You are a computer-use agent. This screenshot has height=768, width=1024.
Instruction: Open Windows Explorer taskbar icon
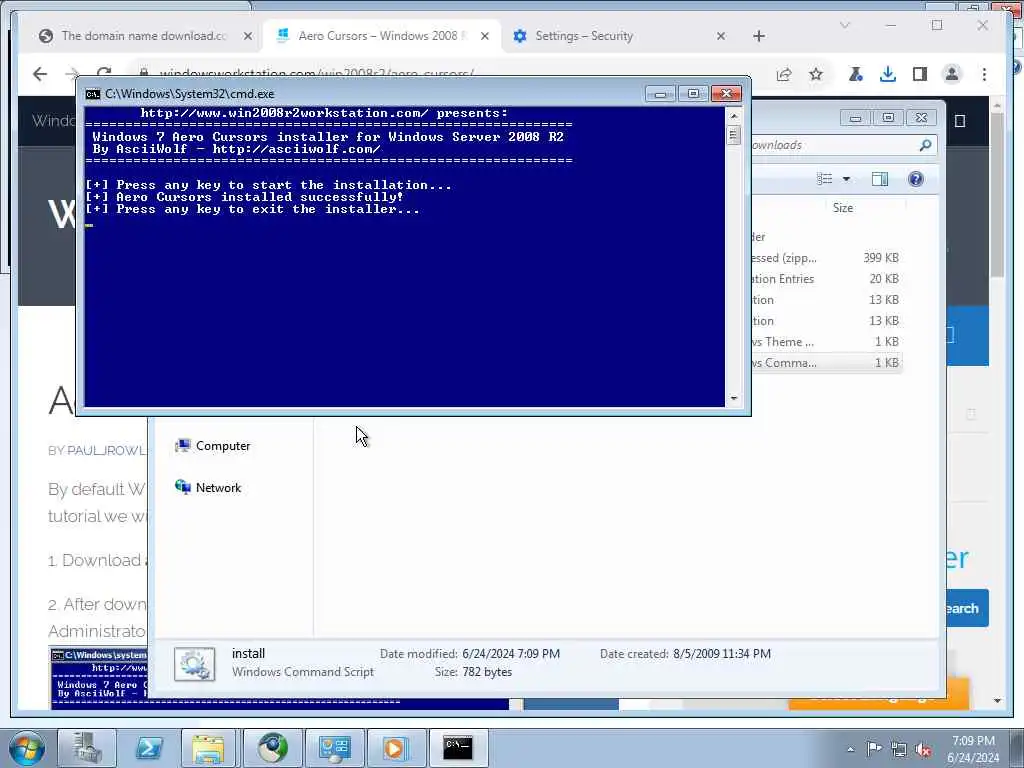(210, 748)
